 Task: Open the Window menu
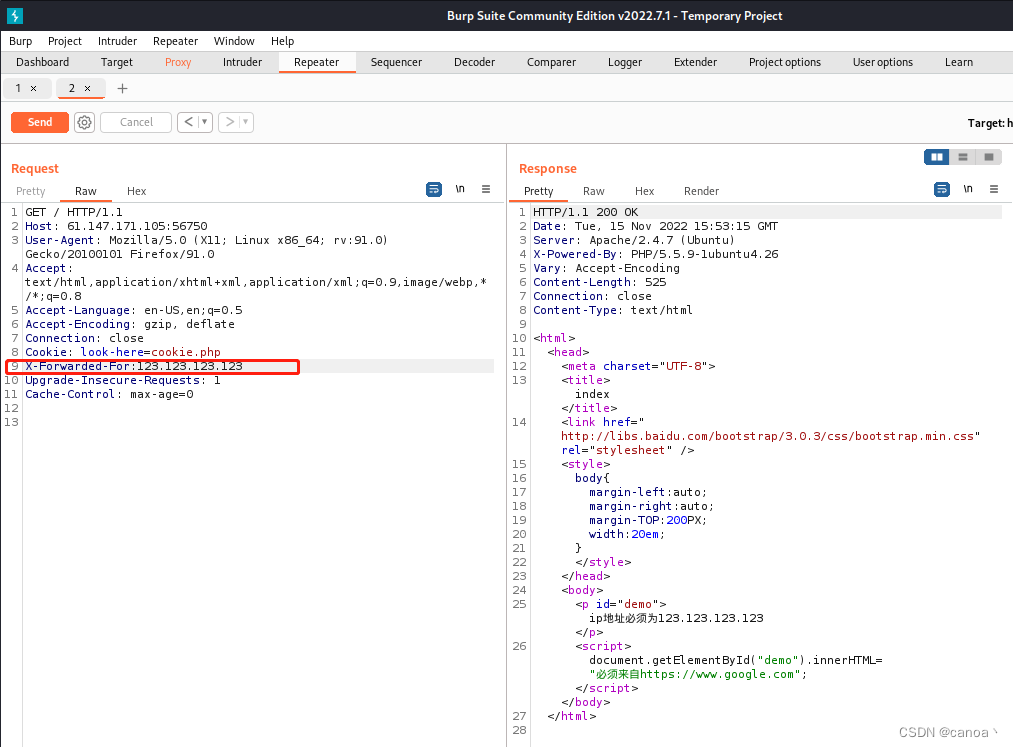tap(234, 41)
